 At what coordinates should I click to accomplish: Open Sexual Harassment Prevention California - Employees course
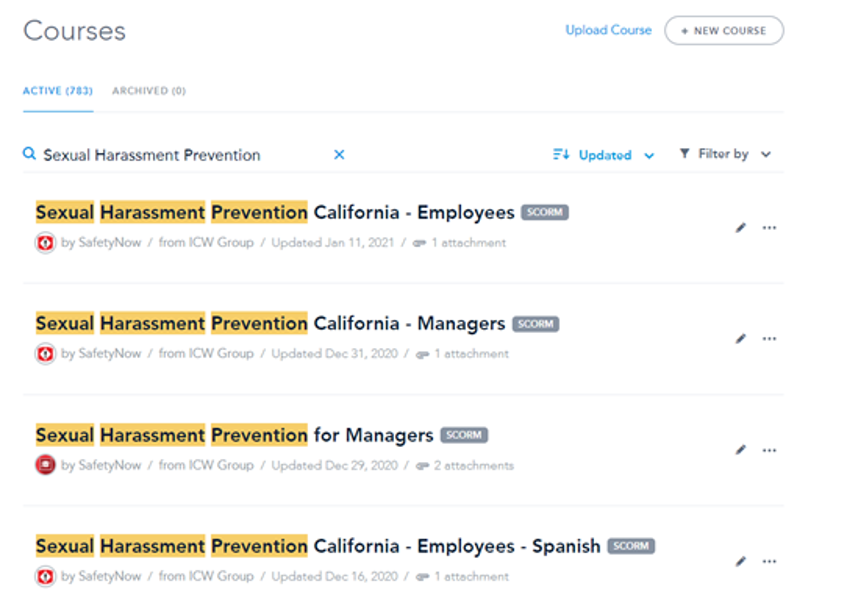275,213
